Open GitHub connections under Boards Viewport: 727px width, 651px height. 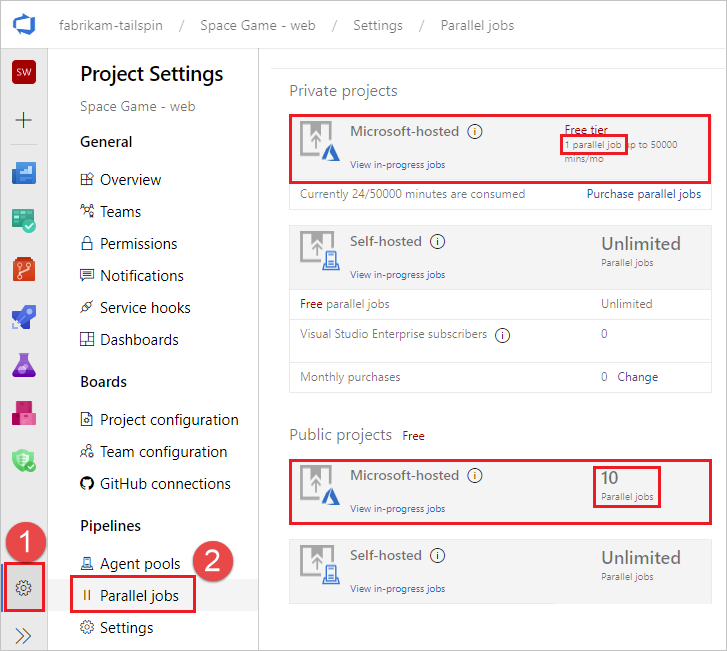click(165, 484)
